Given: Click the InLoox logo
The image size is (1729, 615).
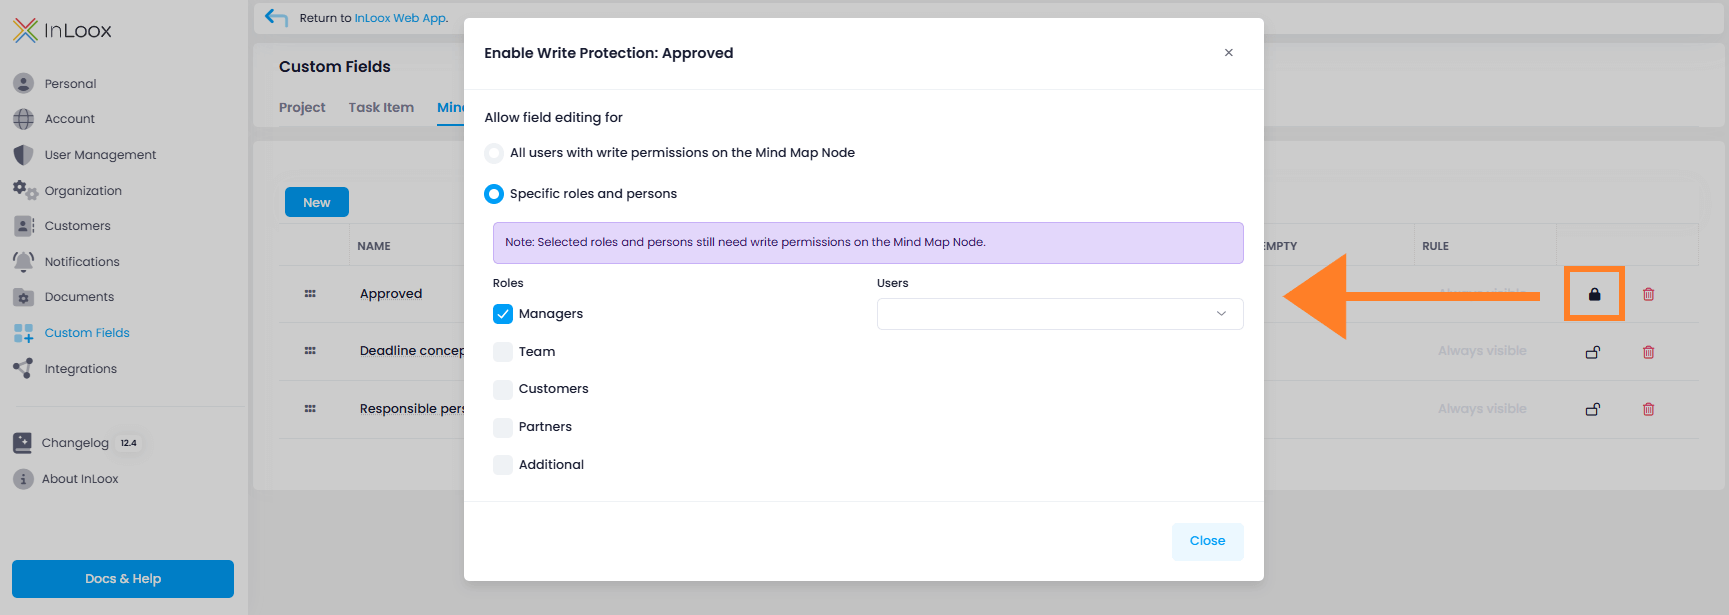Looking at the screenshot, I should click(x=62, y=30).
